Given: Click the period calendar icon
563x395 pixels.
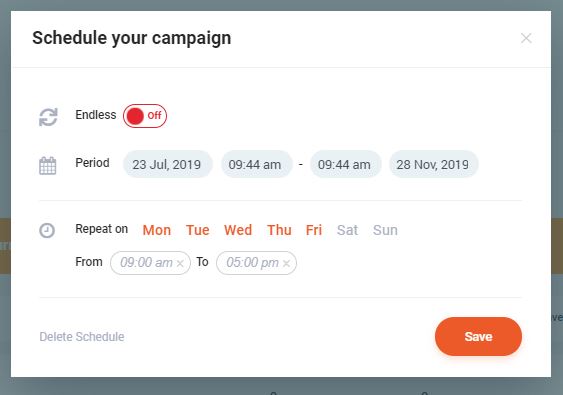Looking at the screenshot, I should tap(48, 166).
